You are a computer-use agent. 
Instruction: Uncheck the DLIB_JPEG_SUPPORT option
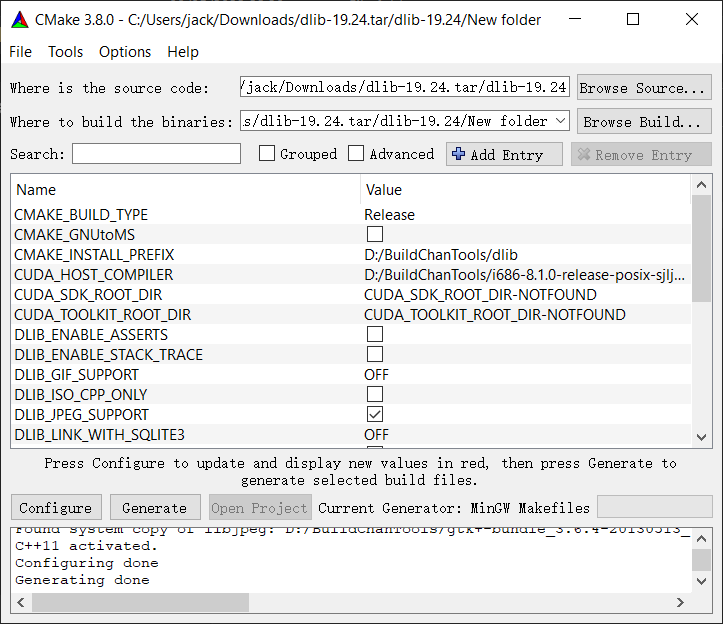click(x=375, y=414)
